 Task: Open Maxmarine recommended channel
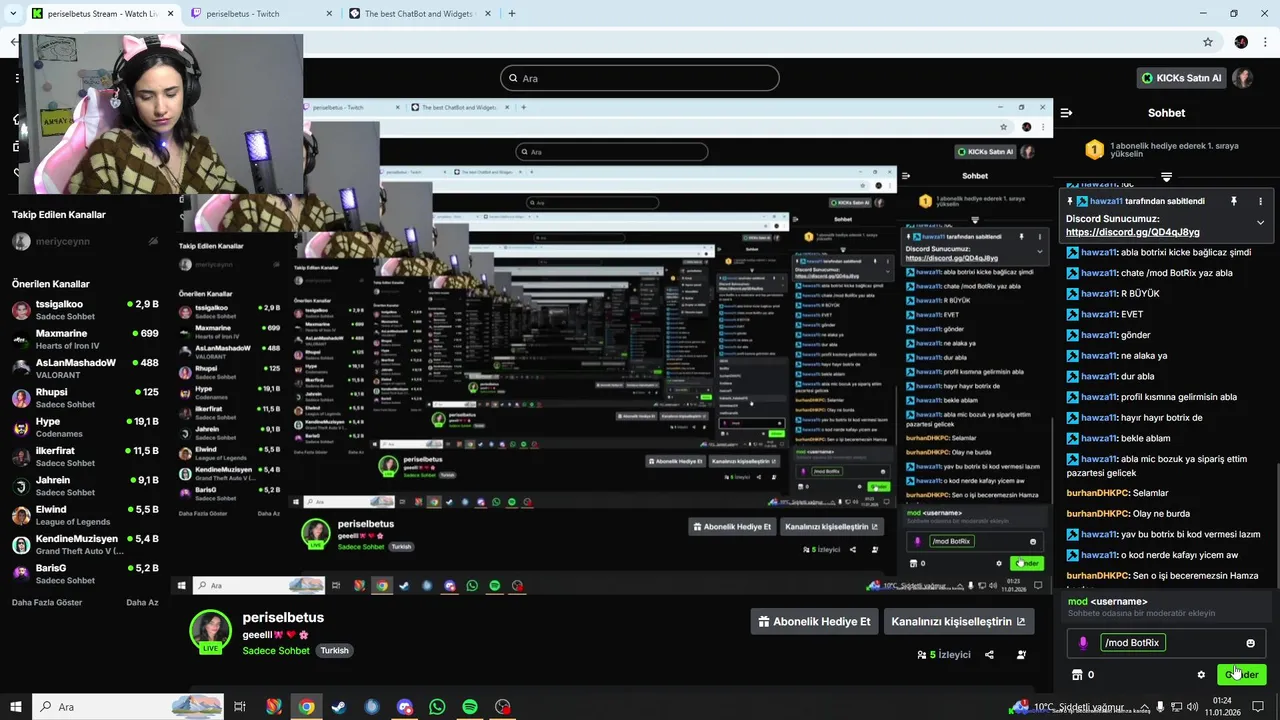85,339
